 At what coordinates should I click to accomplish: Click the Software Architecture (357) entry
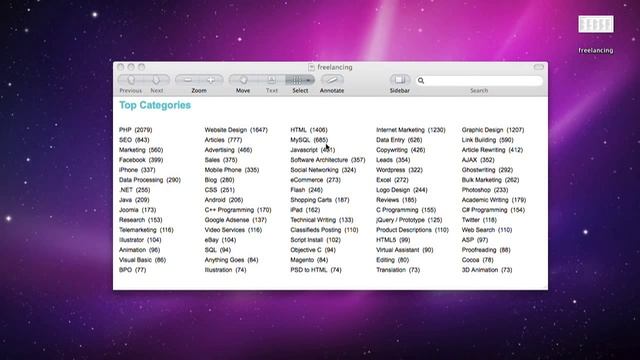(328, 160)
